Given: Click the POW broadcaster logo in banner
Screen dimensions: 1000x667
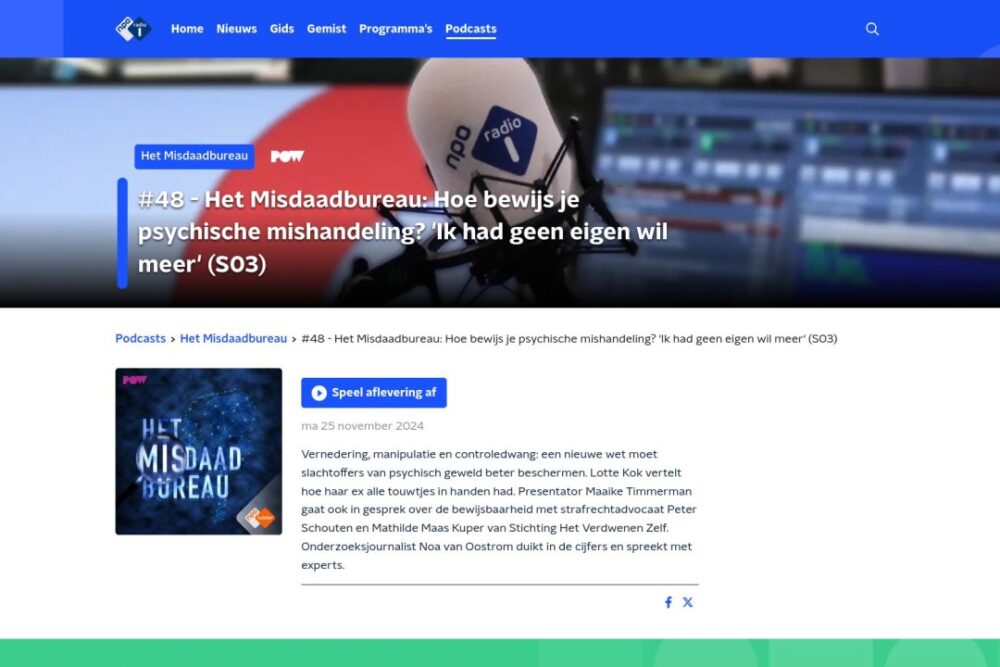Looking at the screenshot, I should pos(287,156).
